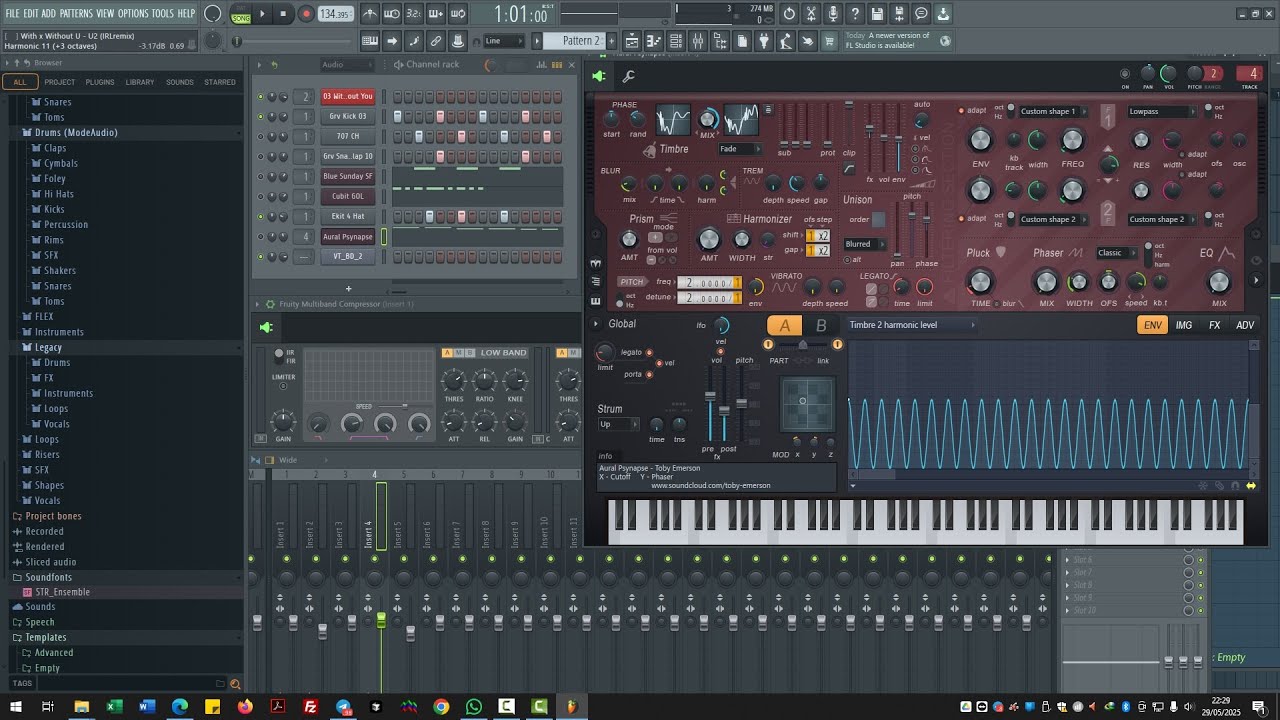This screenshot has width=1280, height=720.
Task: Click browser search magnifier icon
Action: click(235, 684)
